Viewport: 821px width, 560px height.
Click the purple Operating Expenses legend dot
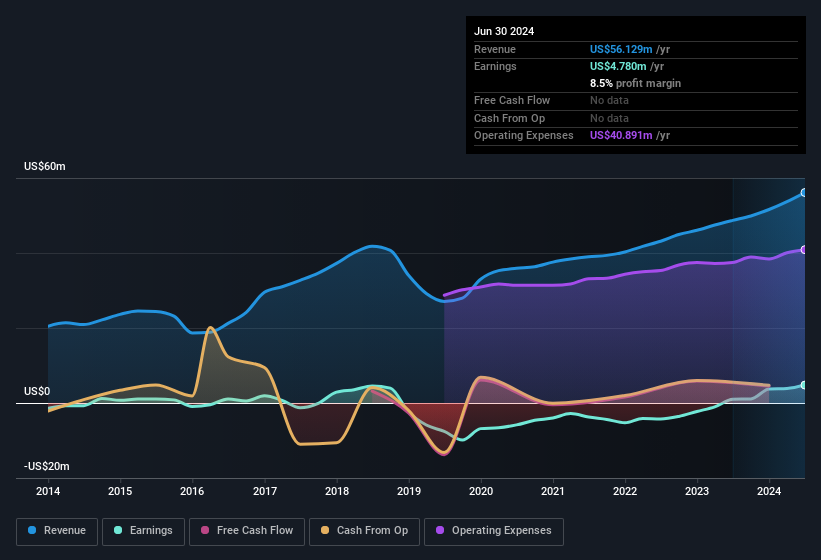coord(440,531)
